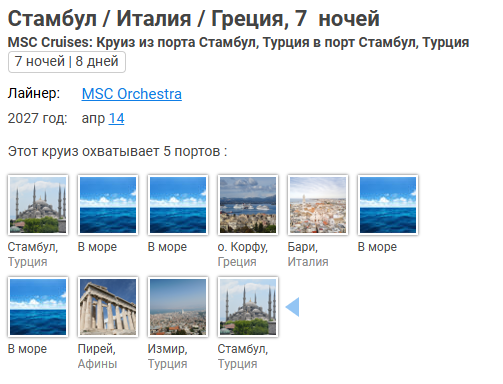Open the MSC Orchestra liner link
This screenshot has width=503, height=384.
(132, 94)
